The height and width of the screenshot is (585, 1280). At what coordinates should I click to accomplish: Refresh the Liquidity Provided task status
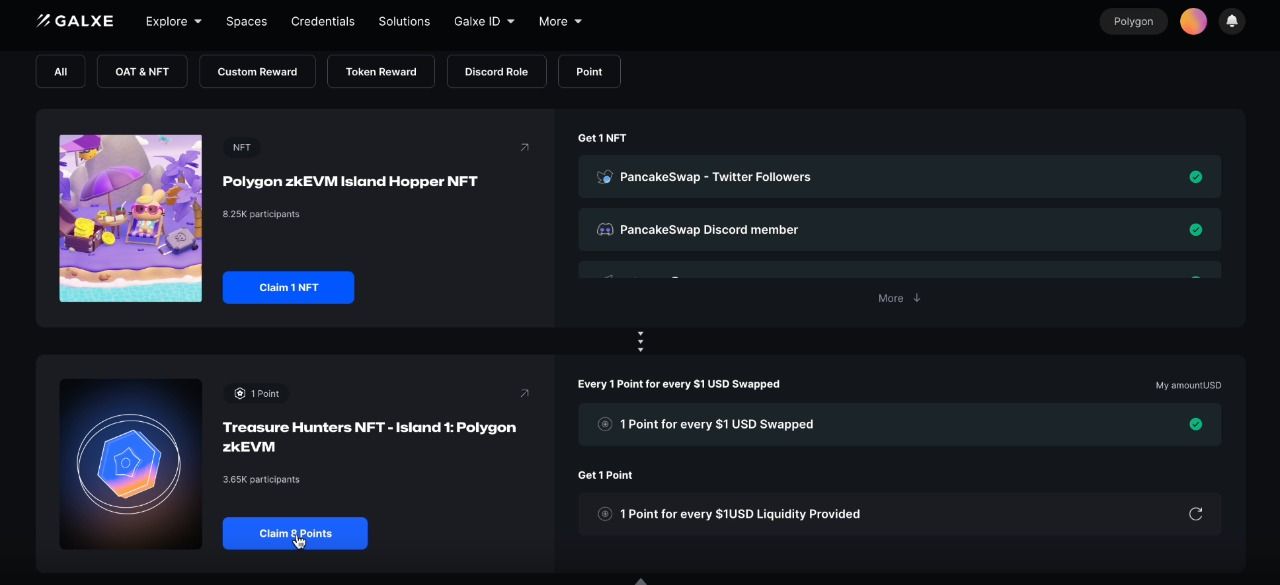1195,514
